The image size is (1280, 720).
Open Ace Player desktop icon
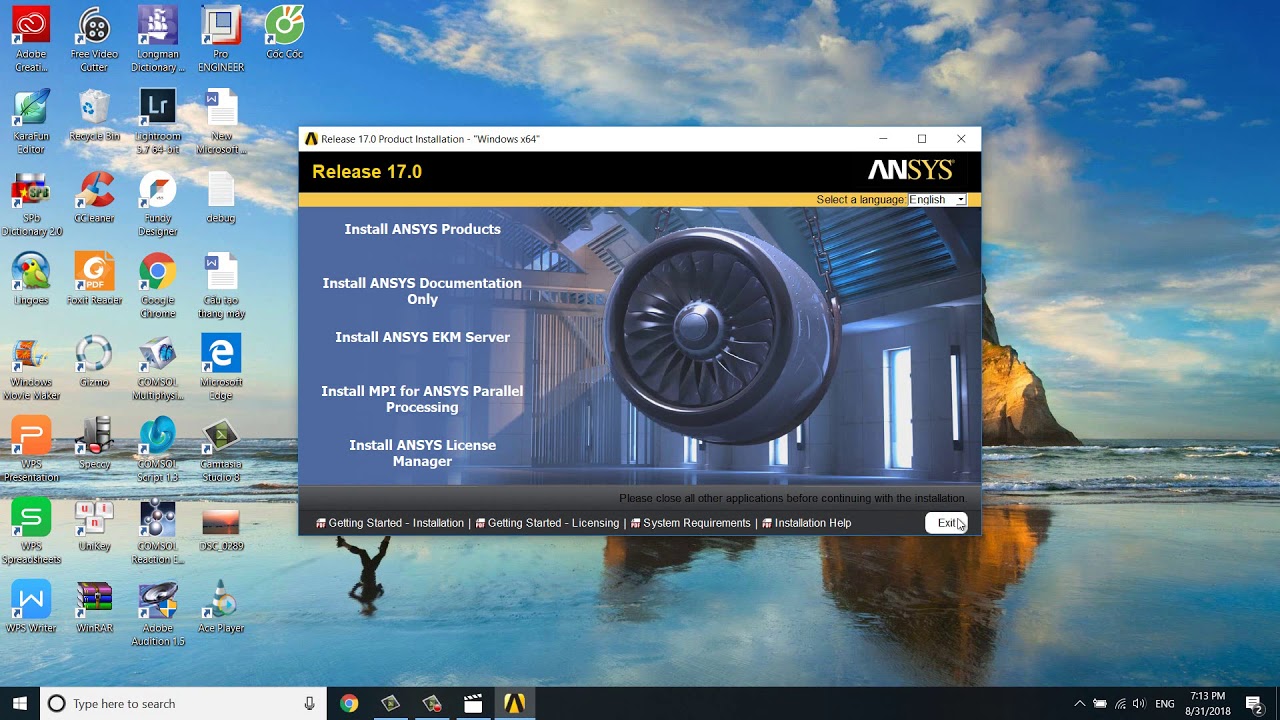pyautogui.click(x=221, y=607)
